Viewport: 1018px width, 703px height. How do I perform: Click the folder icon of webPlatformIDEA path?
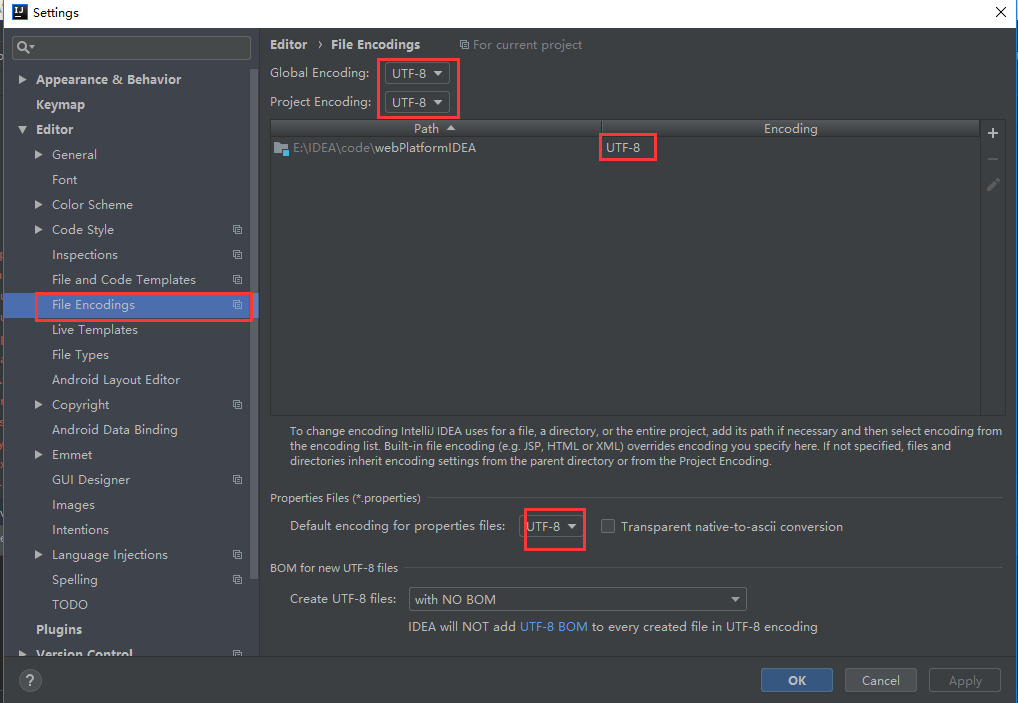click(281, 149)
